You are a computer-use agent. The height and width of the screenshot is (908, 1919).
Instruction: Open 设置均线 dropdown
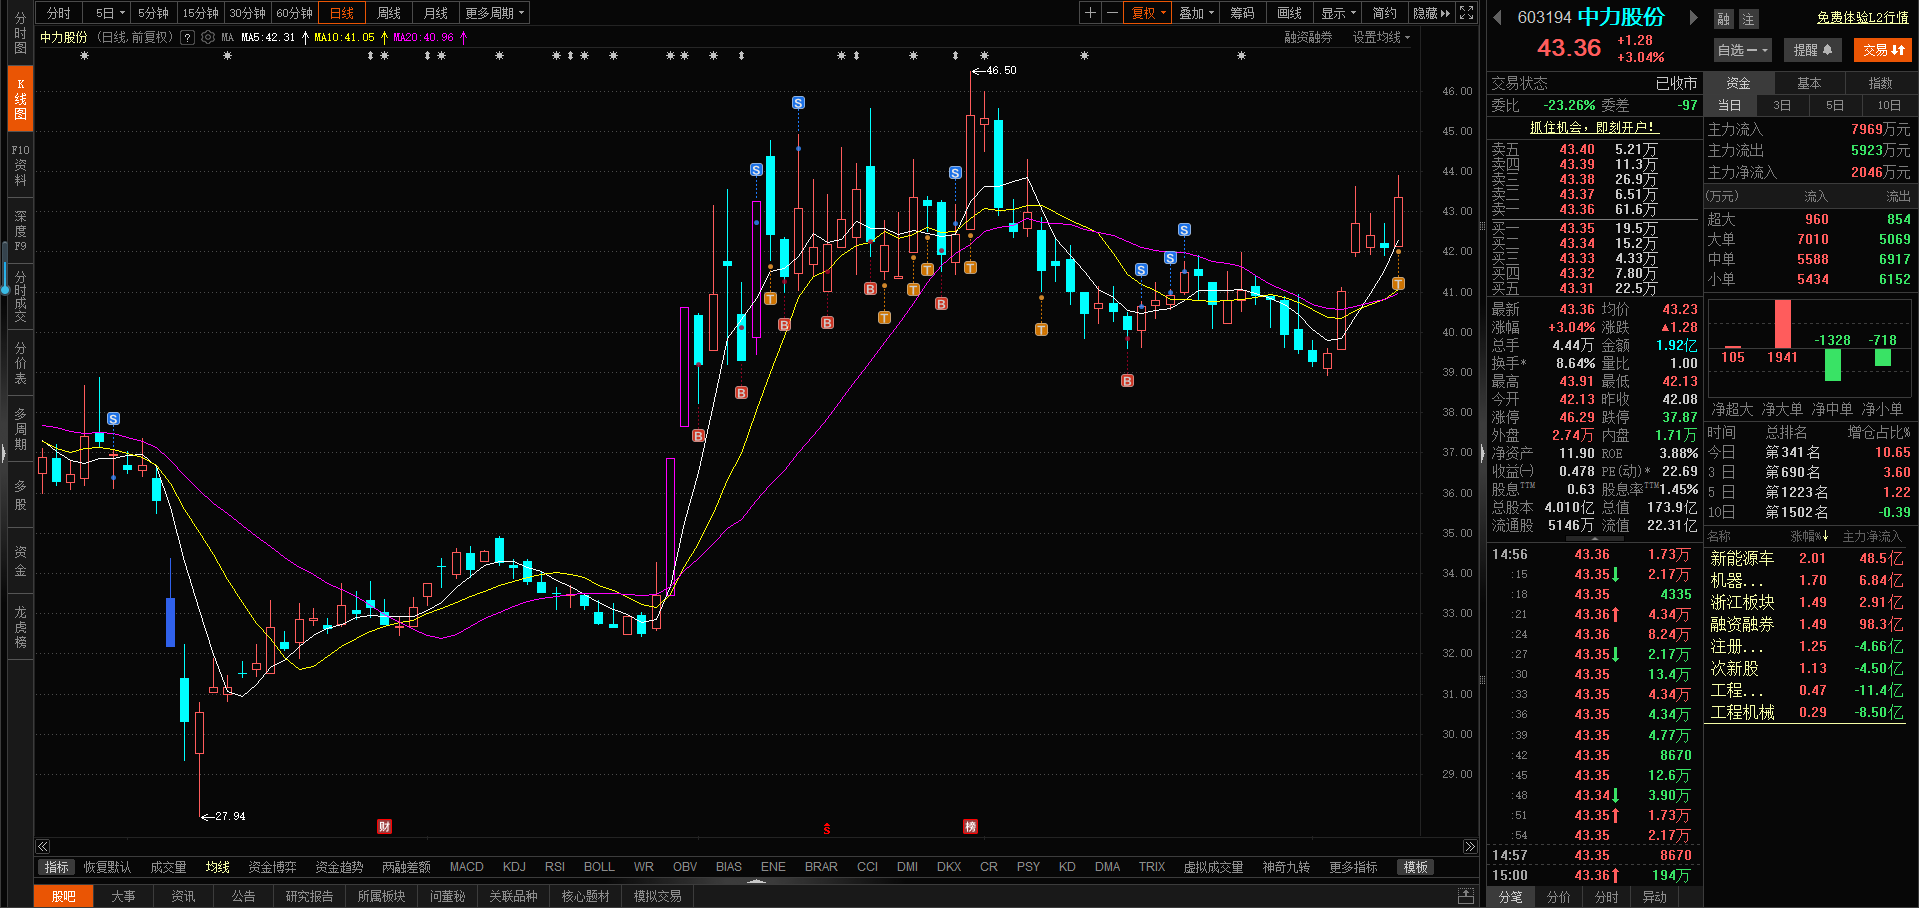pyautogui.click(x=1381, y=37)
